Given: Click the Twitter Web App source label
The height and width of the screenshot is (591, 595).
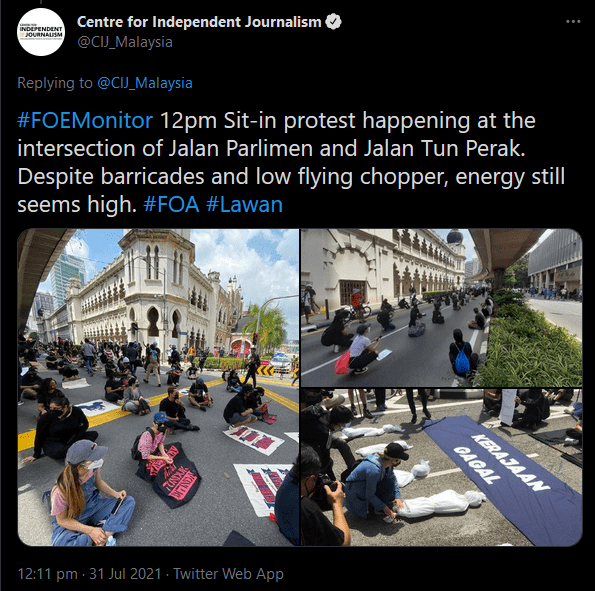Looking at the screenshot, I should tap(228, 574).
